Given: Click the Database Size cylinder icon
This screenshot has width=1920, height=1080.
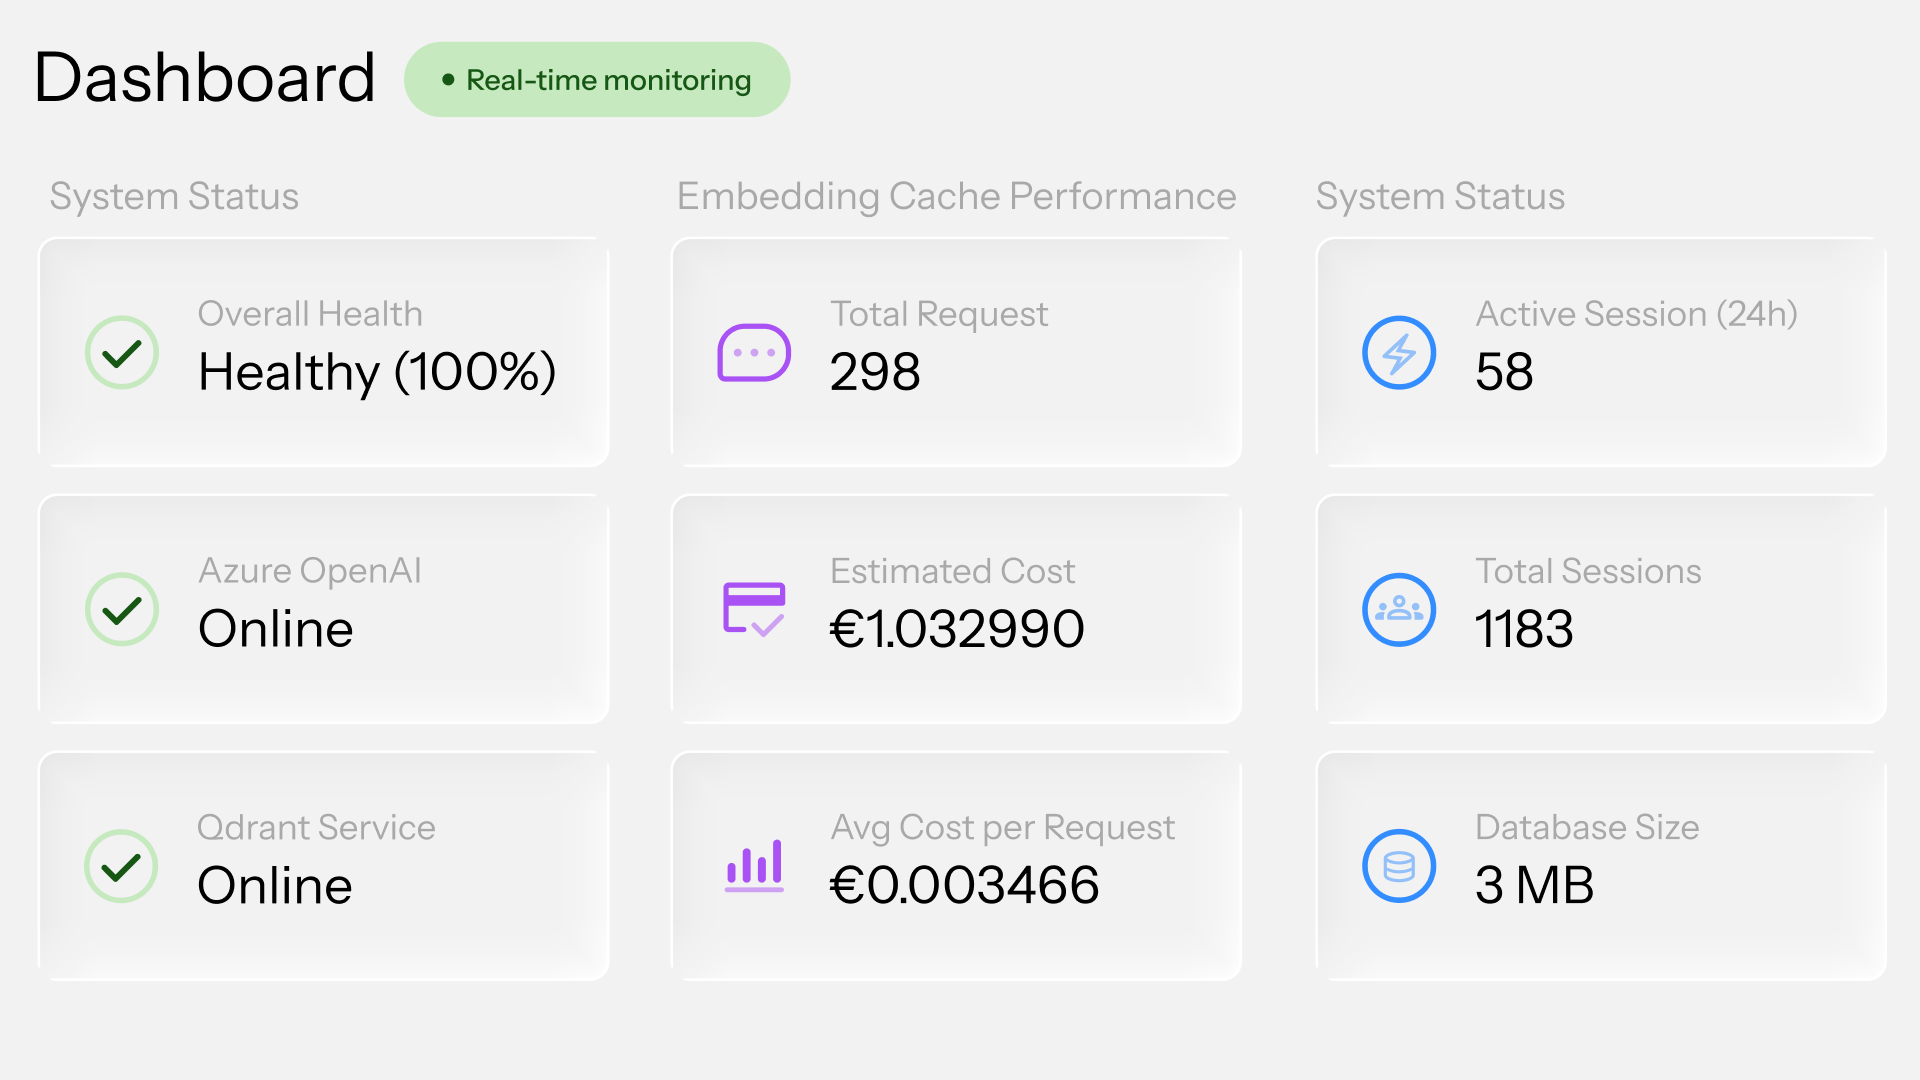Looking at the screenshot, I should 1399,866.
